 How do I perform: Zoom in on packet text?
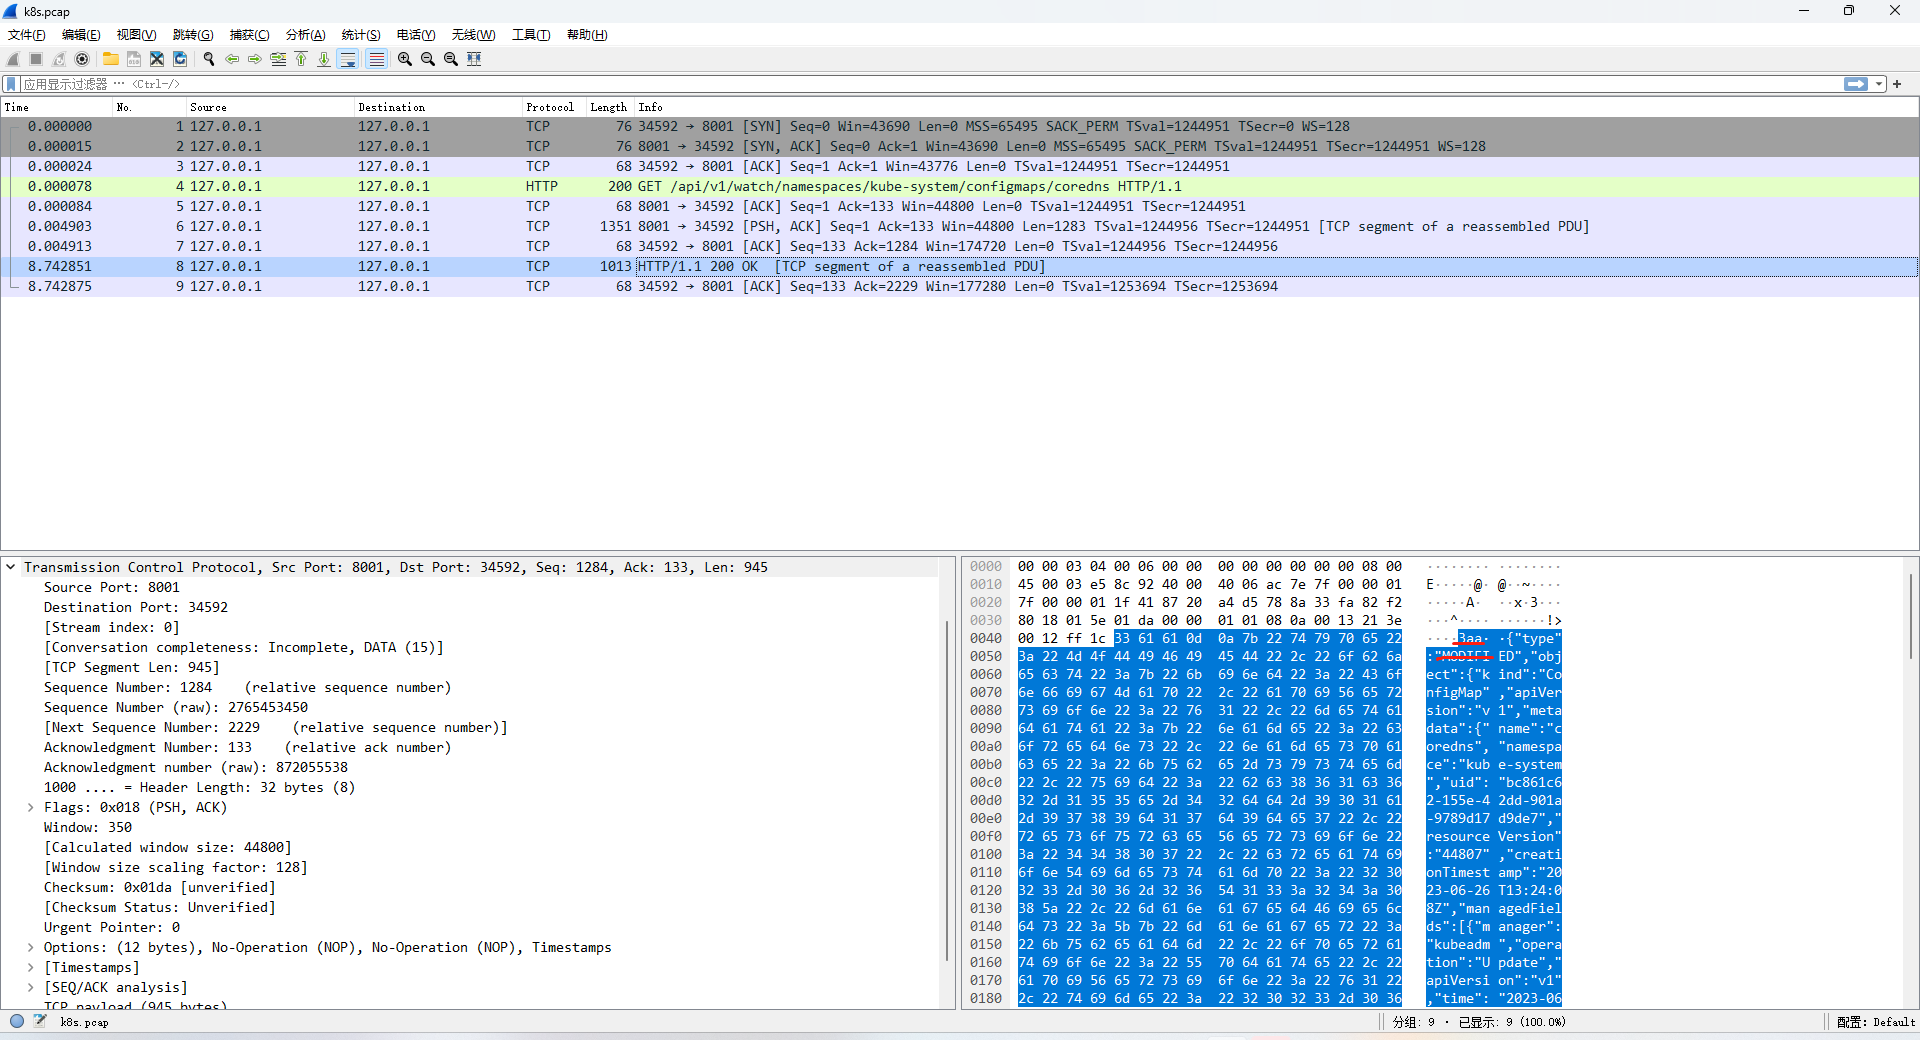click(404, 59)
